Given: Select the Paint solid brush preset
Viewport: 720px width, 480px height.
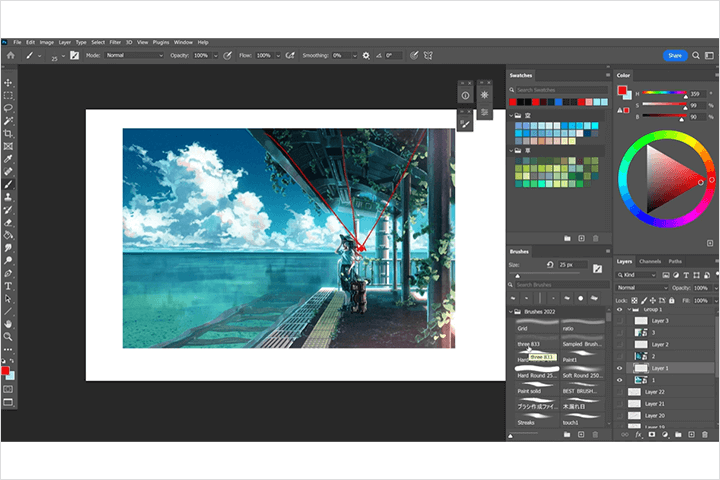Looking at the screenshot, I should coord(537,388).
